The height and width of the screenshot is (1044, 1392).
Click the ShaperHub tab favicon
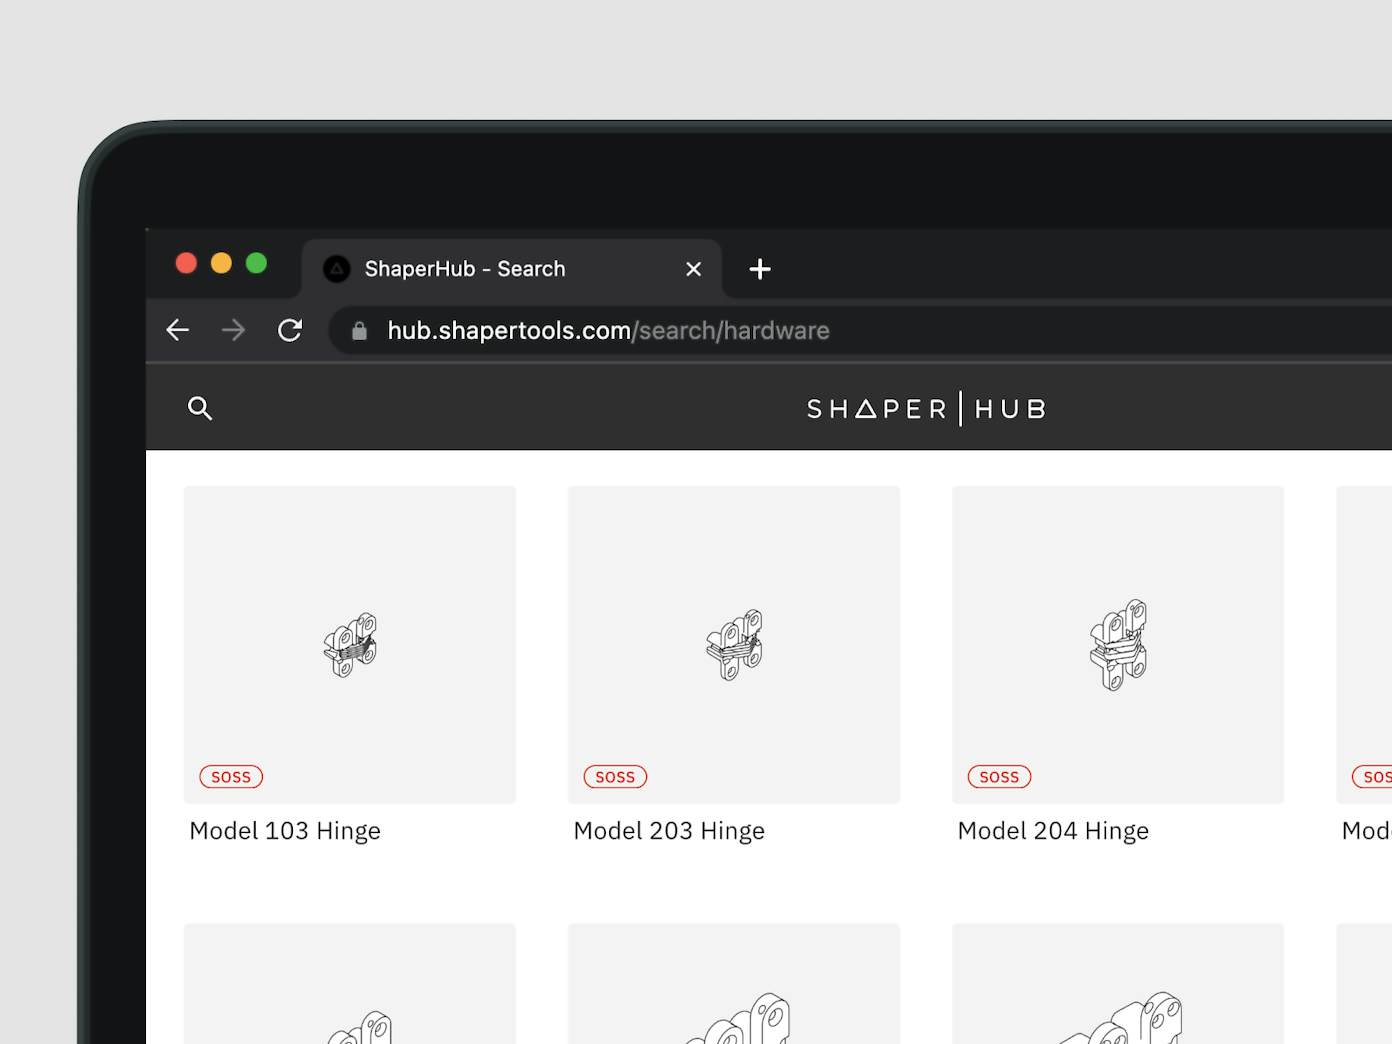coord(337,269)
